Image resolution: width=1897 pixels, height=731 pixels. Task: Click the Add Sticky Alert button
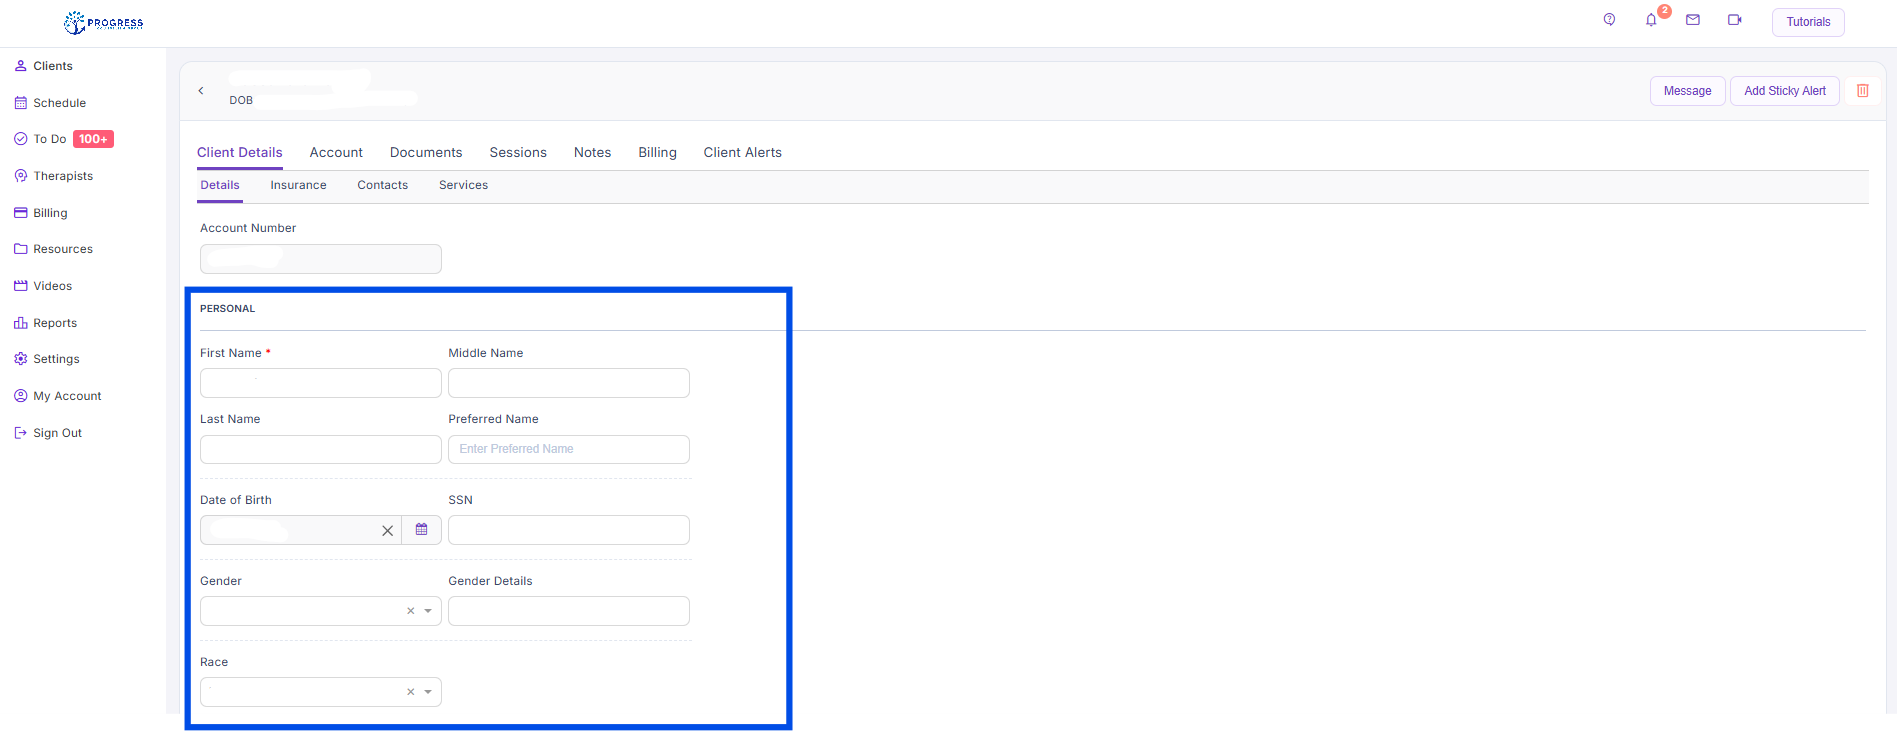(x=1784, y=91)
